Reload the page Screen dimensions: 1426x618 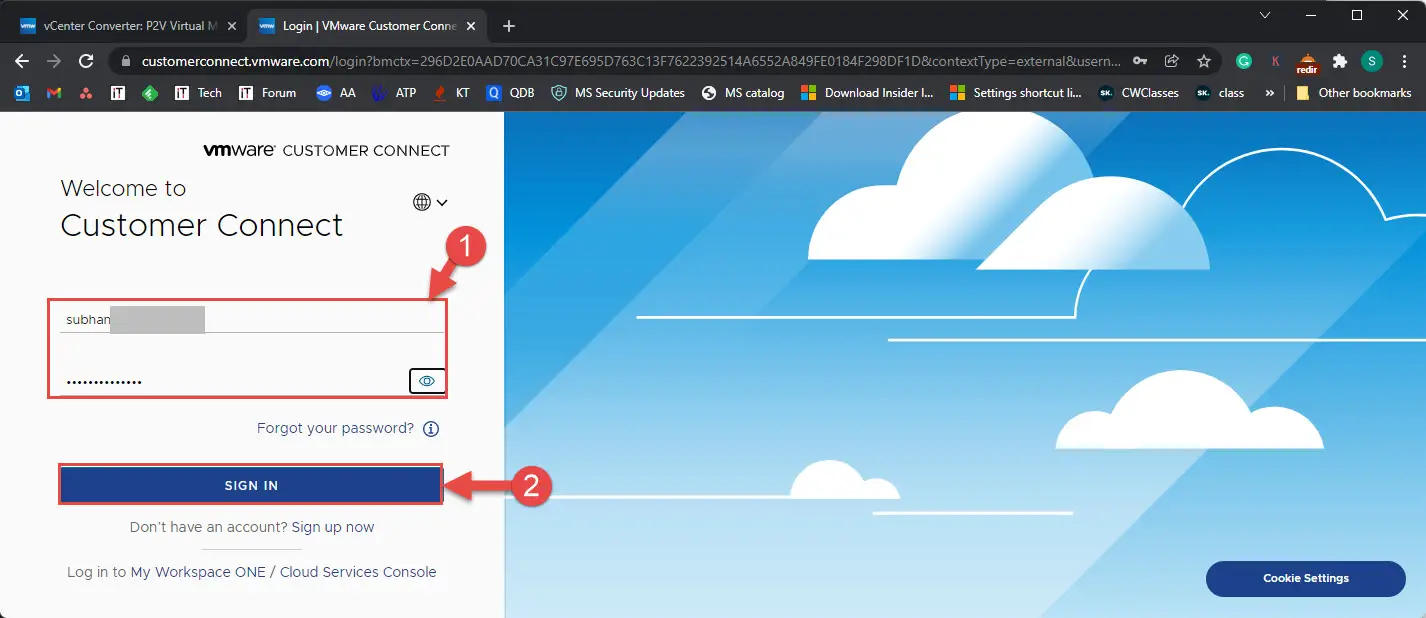point(86,61)
